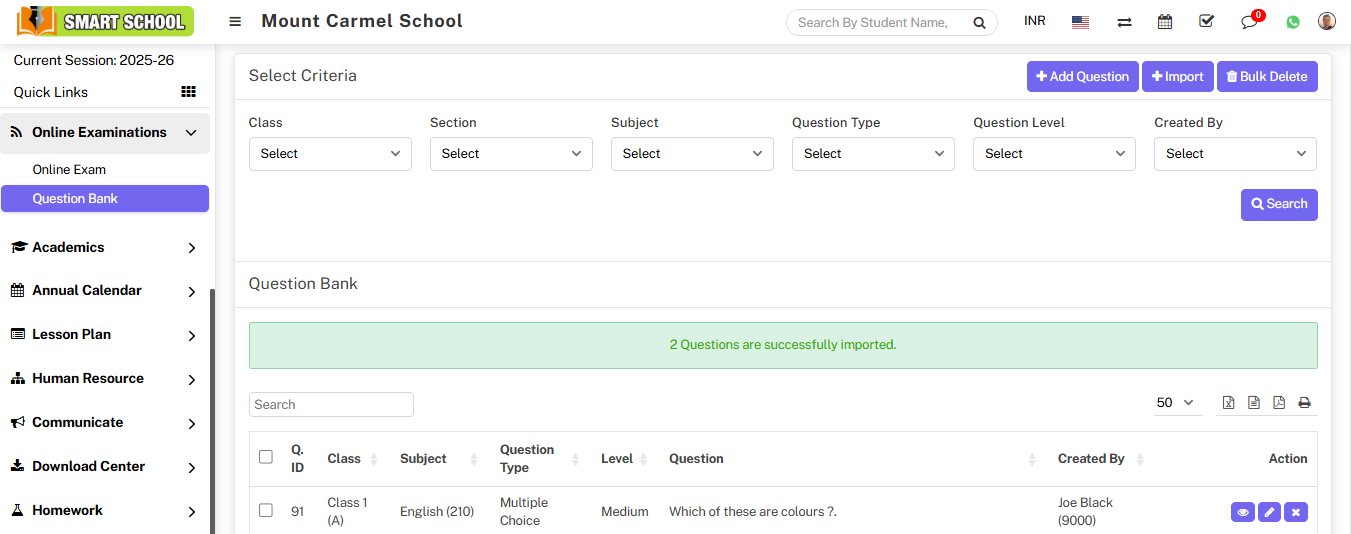Image resolution: width=1351 pixels, height=534 pixels.
Task: Open the Class dropdown
Action: click(330, 154)
